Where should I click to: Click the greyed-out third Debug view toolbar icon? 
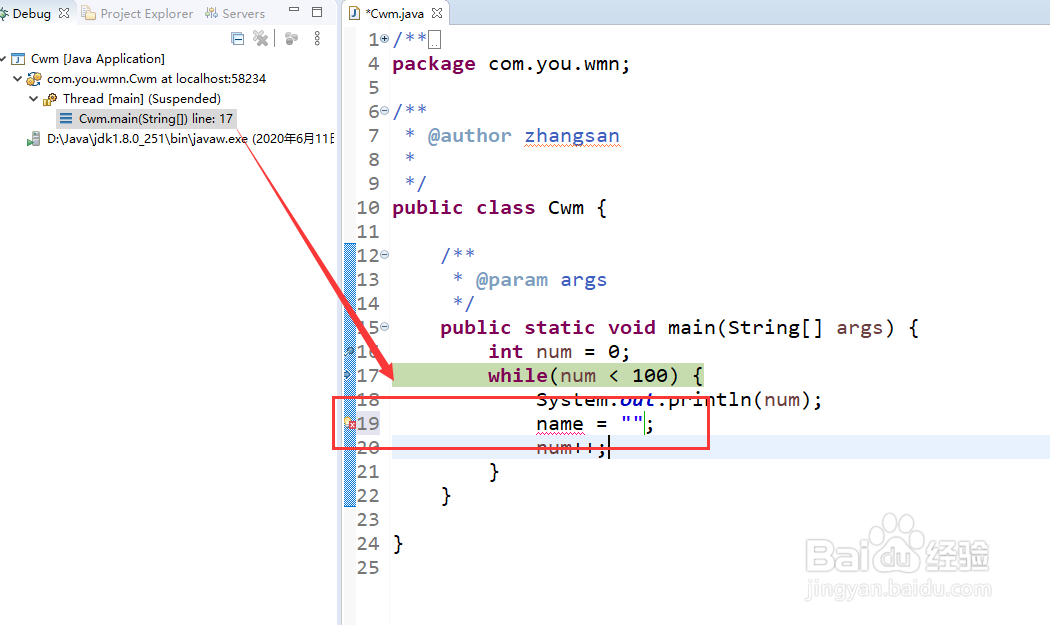point(291,39)
